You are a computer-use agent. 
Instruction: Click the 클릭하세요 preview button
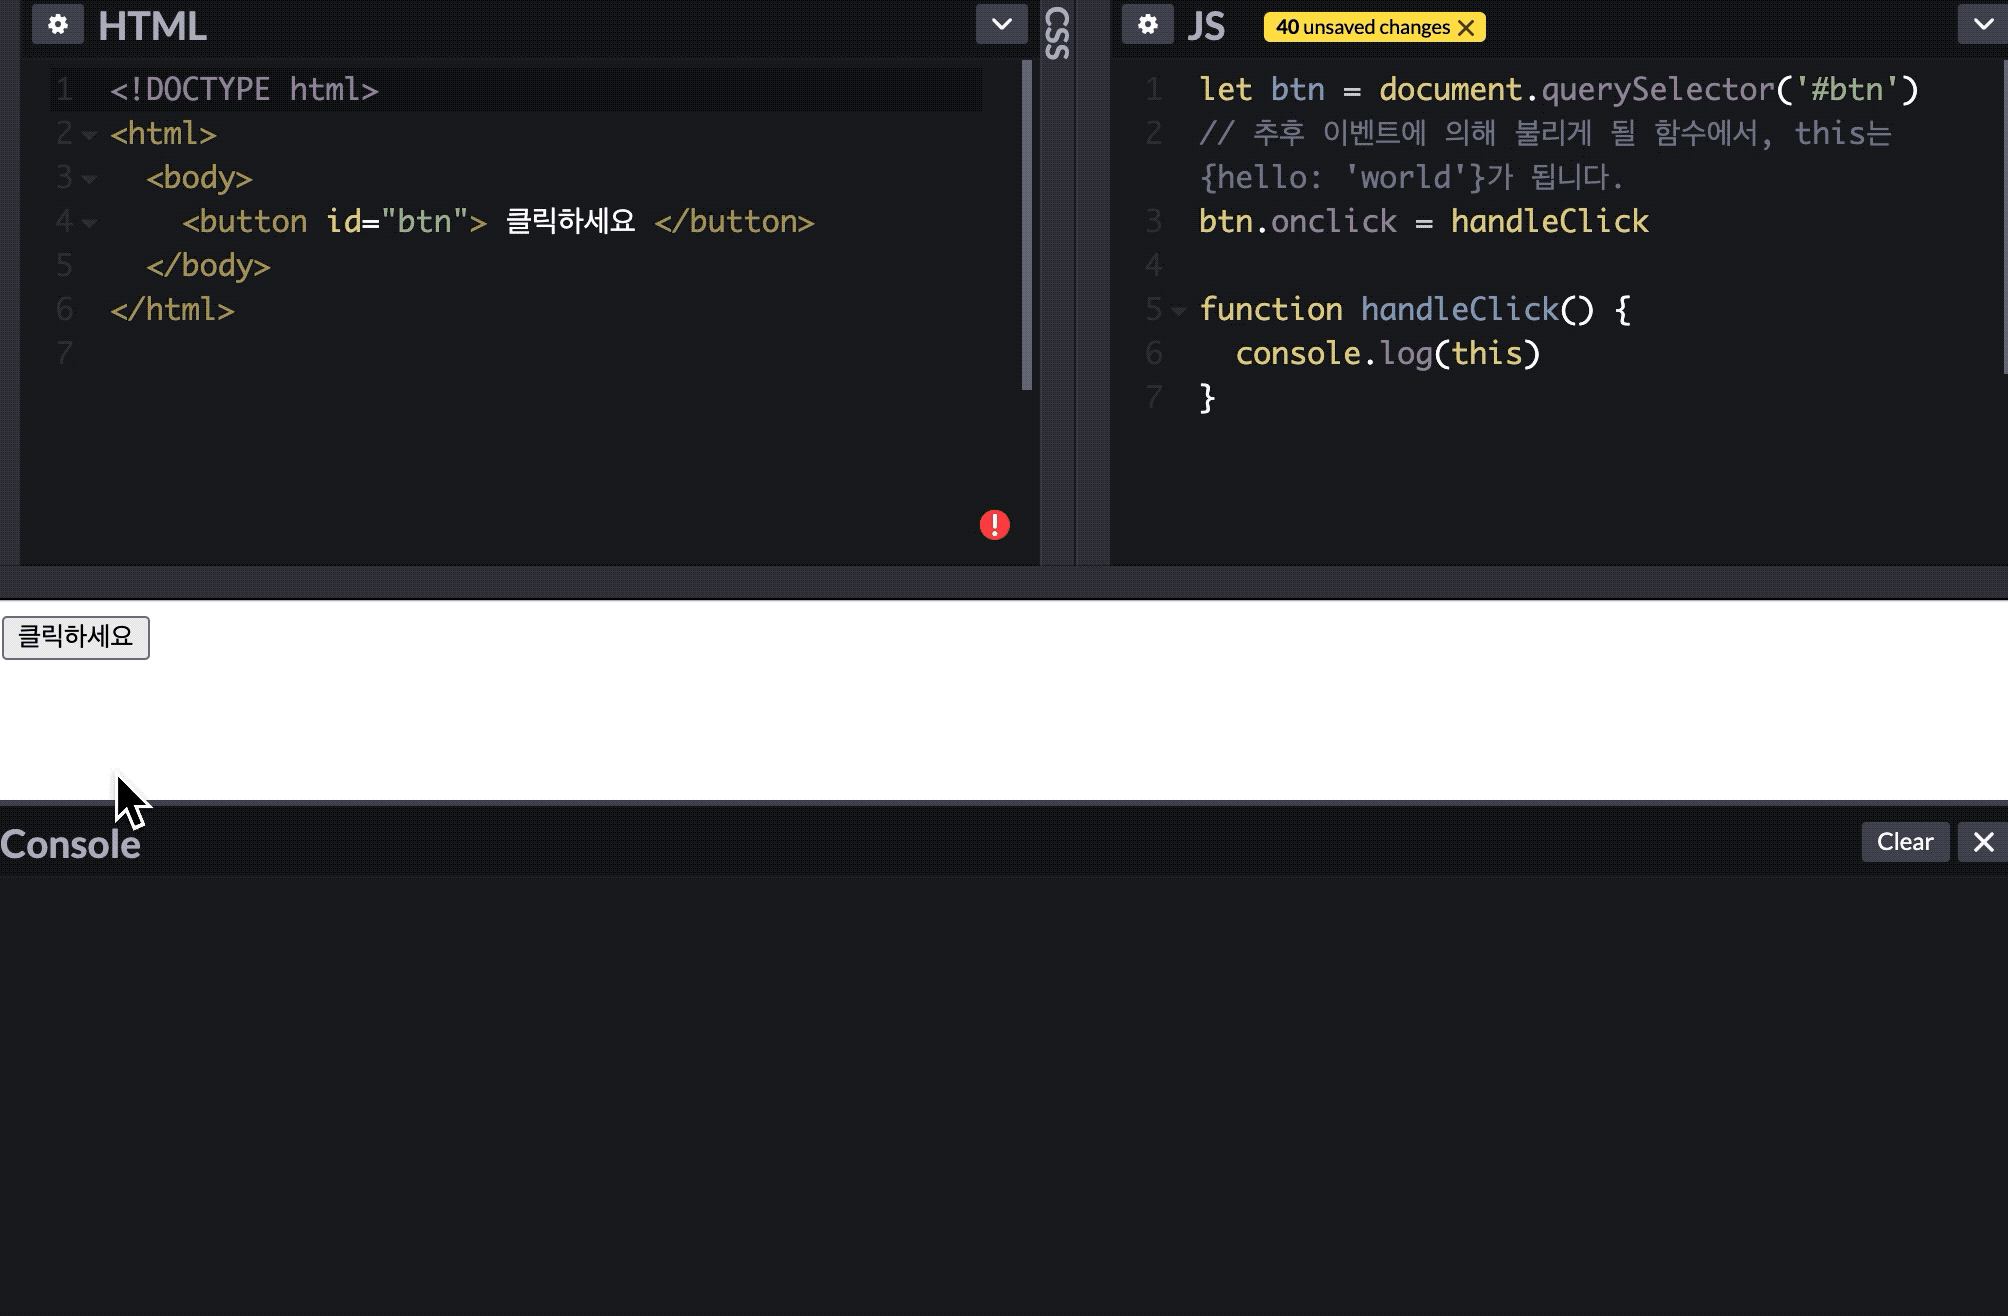76,637
